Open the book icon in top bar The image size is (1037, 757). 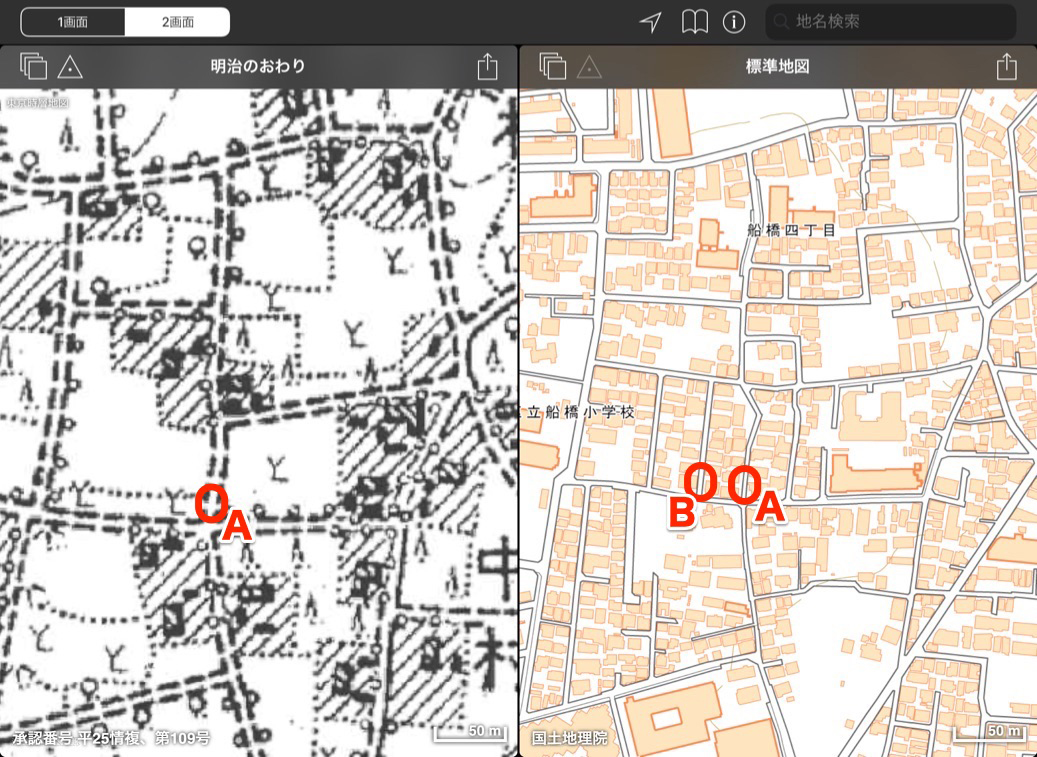[694, 22]
